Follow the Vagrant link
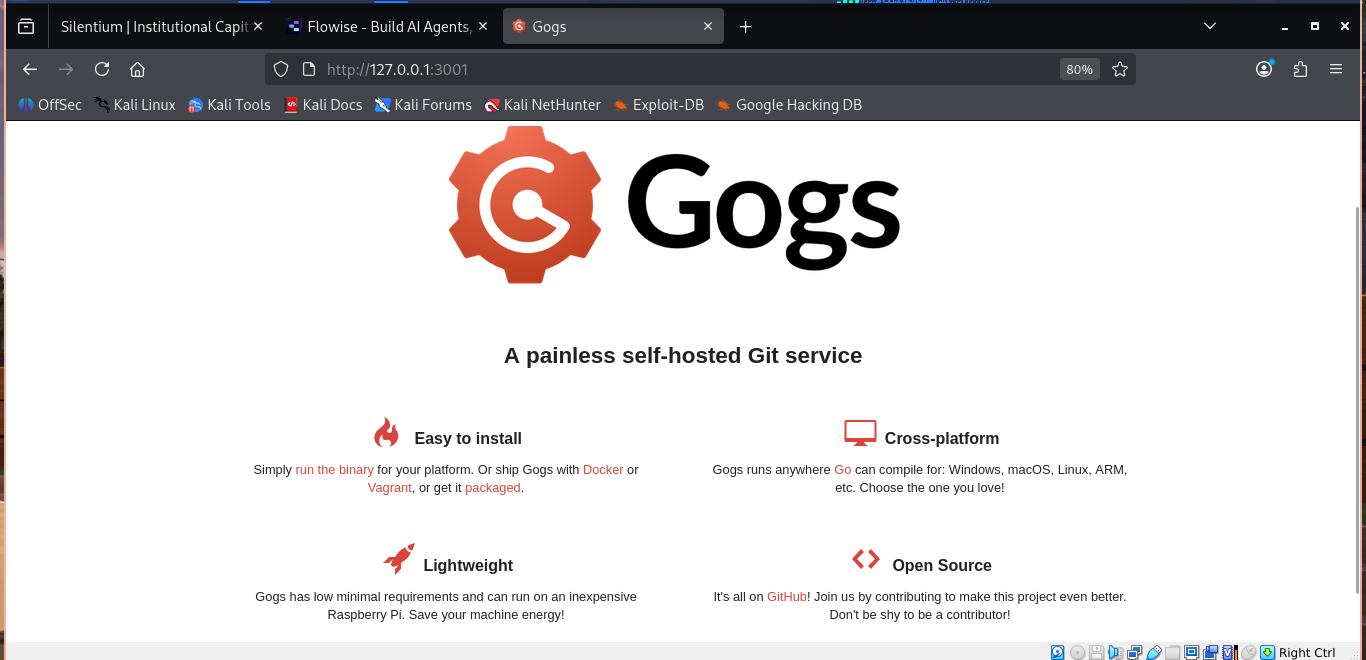Image resolution: width=1366 pixels, height=660 pixels. click(389, 488)
